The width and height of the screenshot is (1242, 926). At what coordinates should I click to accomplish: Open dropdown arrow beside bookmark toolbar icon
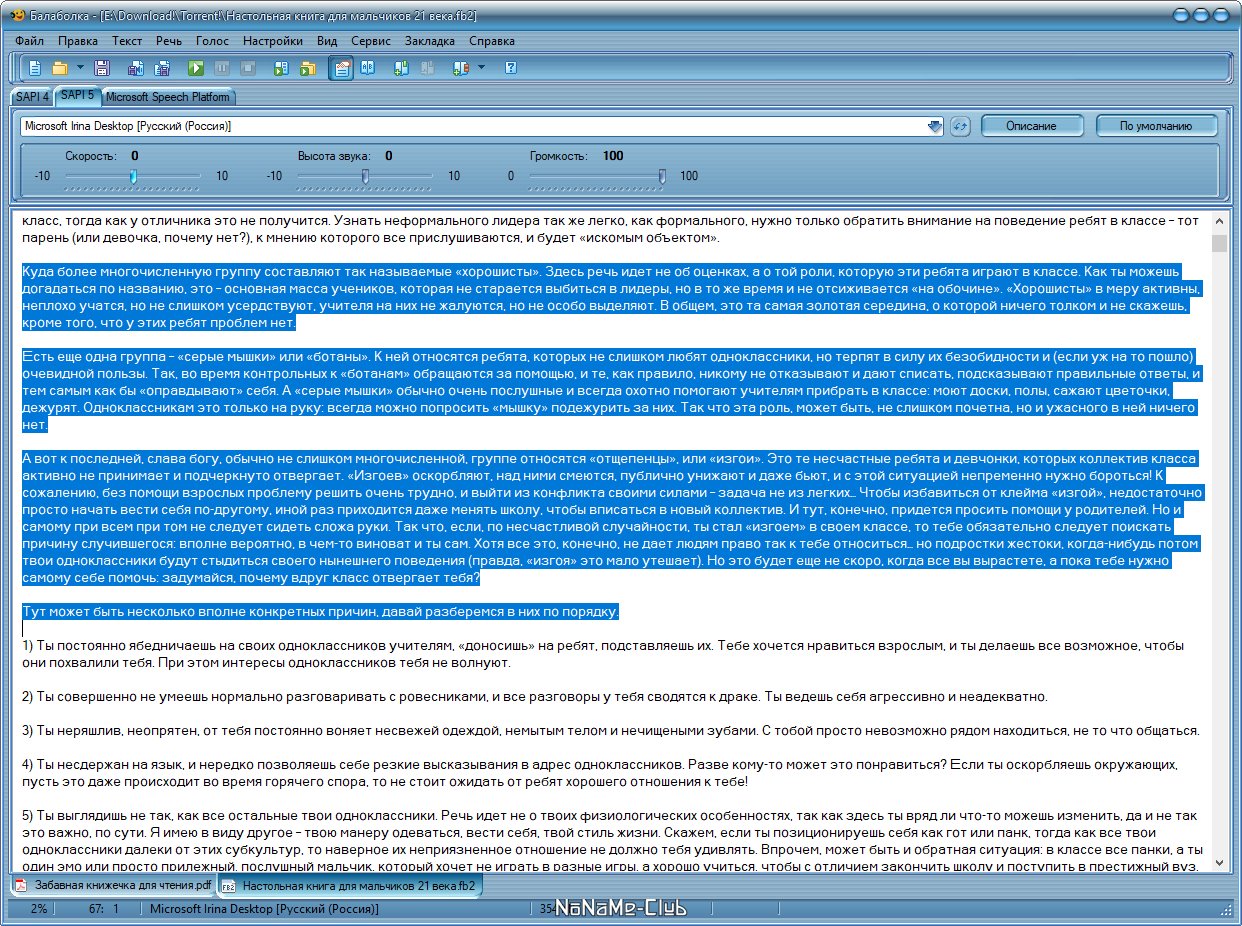(x=481, y=68)
